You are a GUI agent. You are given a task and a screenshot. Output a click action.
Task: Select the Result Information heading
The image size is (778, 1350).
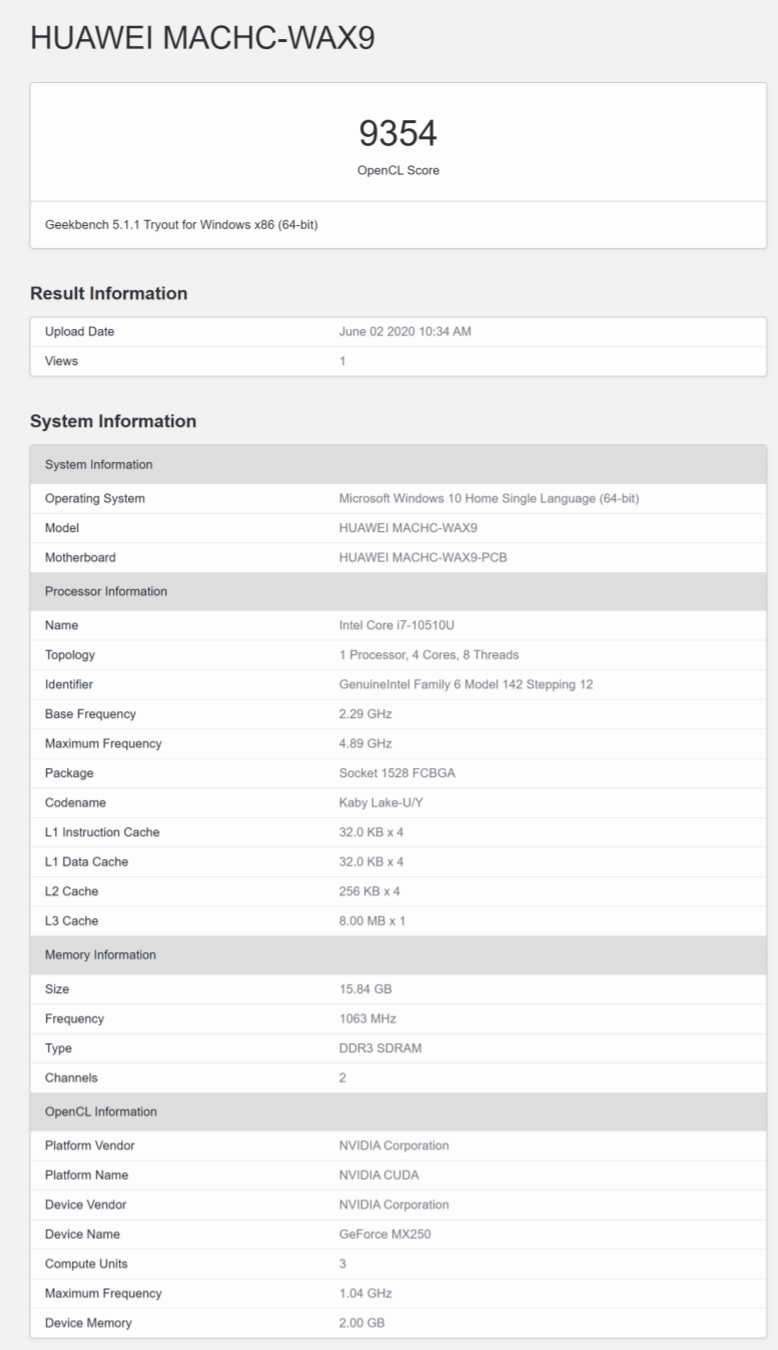pos(109,294)
